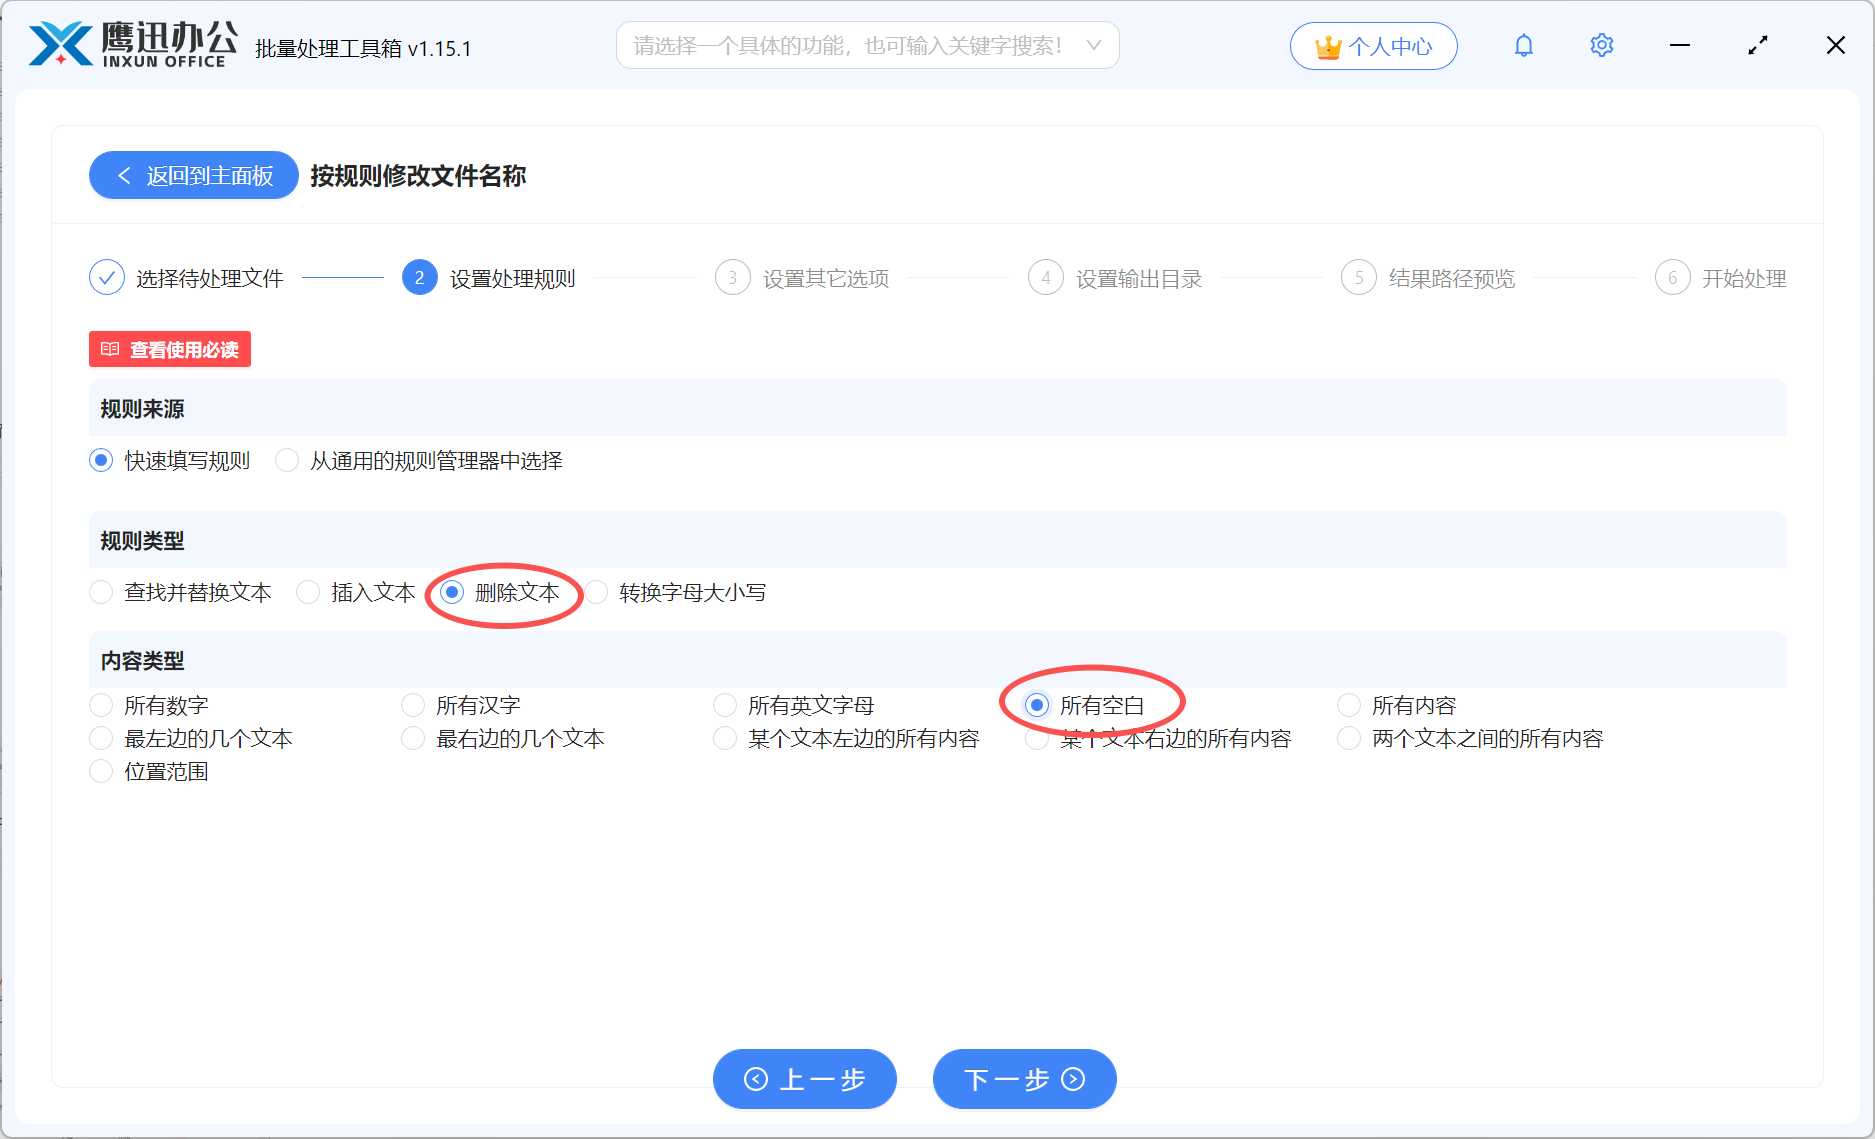
Task: Open the function search dropdown
Action: click(867, 45)
